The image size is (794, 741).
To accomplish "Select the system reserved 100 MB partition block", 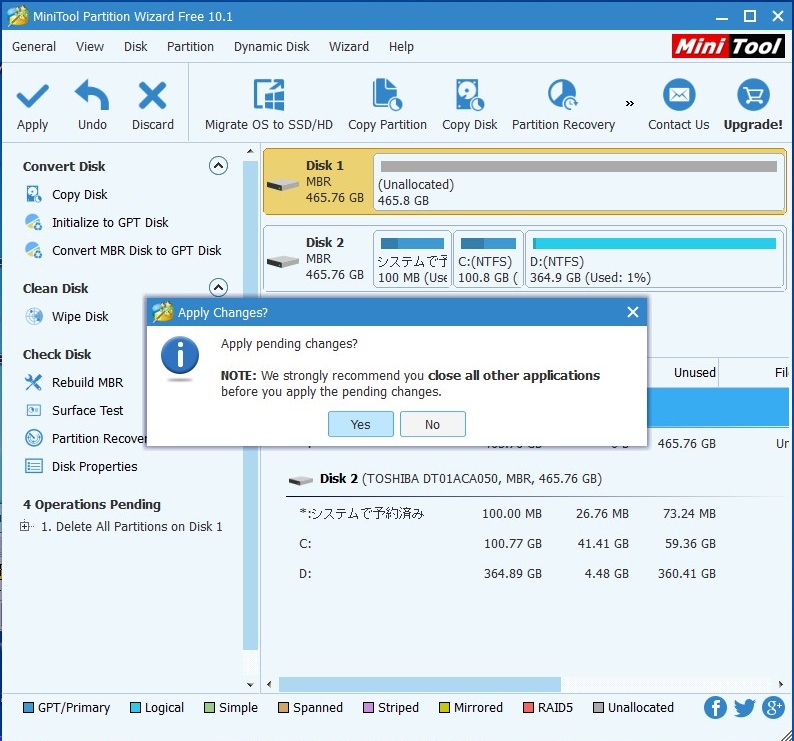I will pos(412,259).
